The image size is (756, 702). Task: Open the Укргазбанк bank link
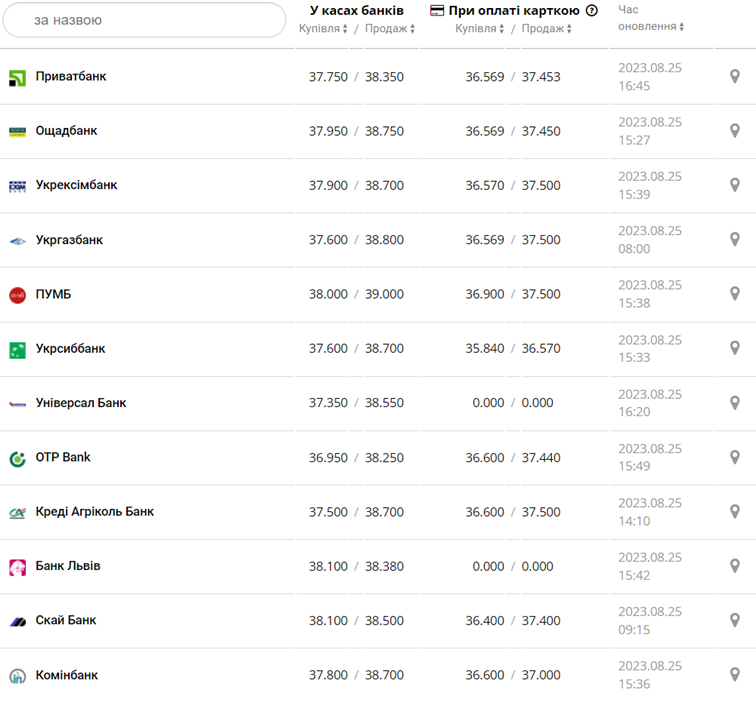(69, 240)
